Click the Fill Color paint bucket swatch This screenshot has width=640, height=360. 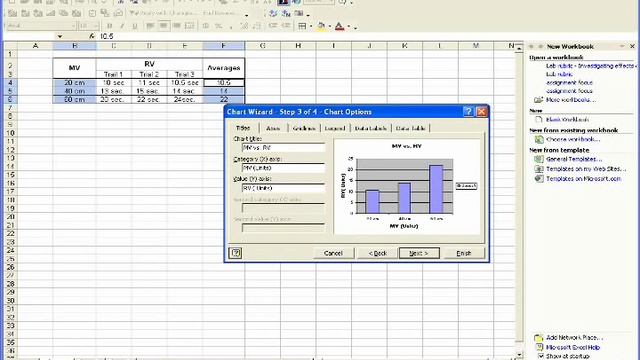click(322, 26)
